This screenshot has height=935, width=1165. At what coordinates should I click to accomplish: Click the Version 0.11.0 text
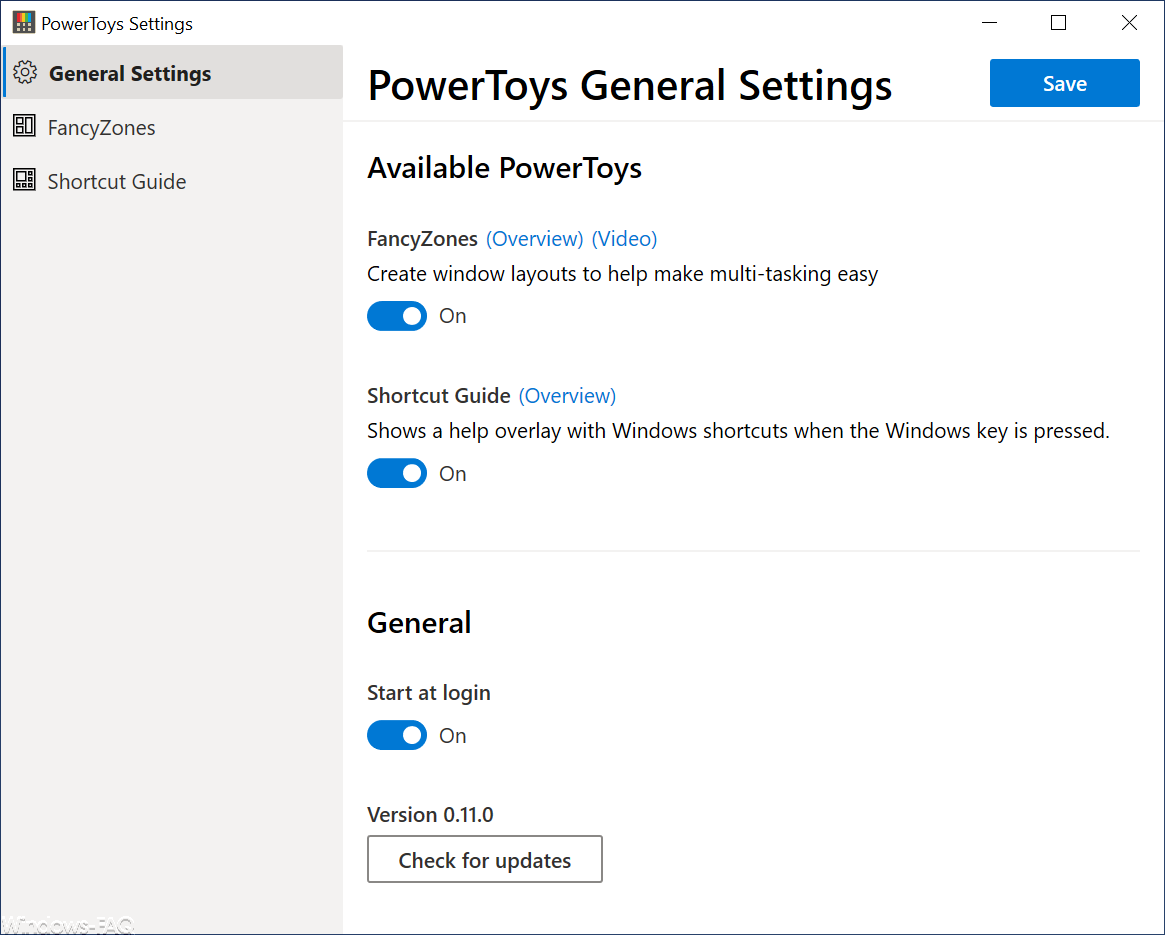point(430,815)
